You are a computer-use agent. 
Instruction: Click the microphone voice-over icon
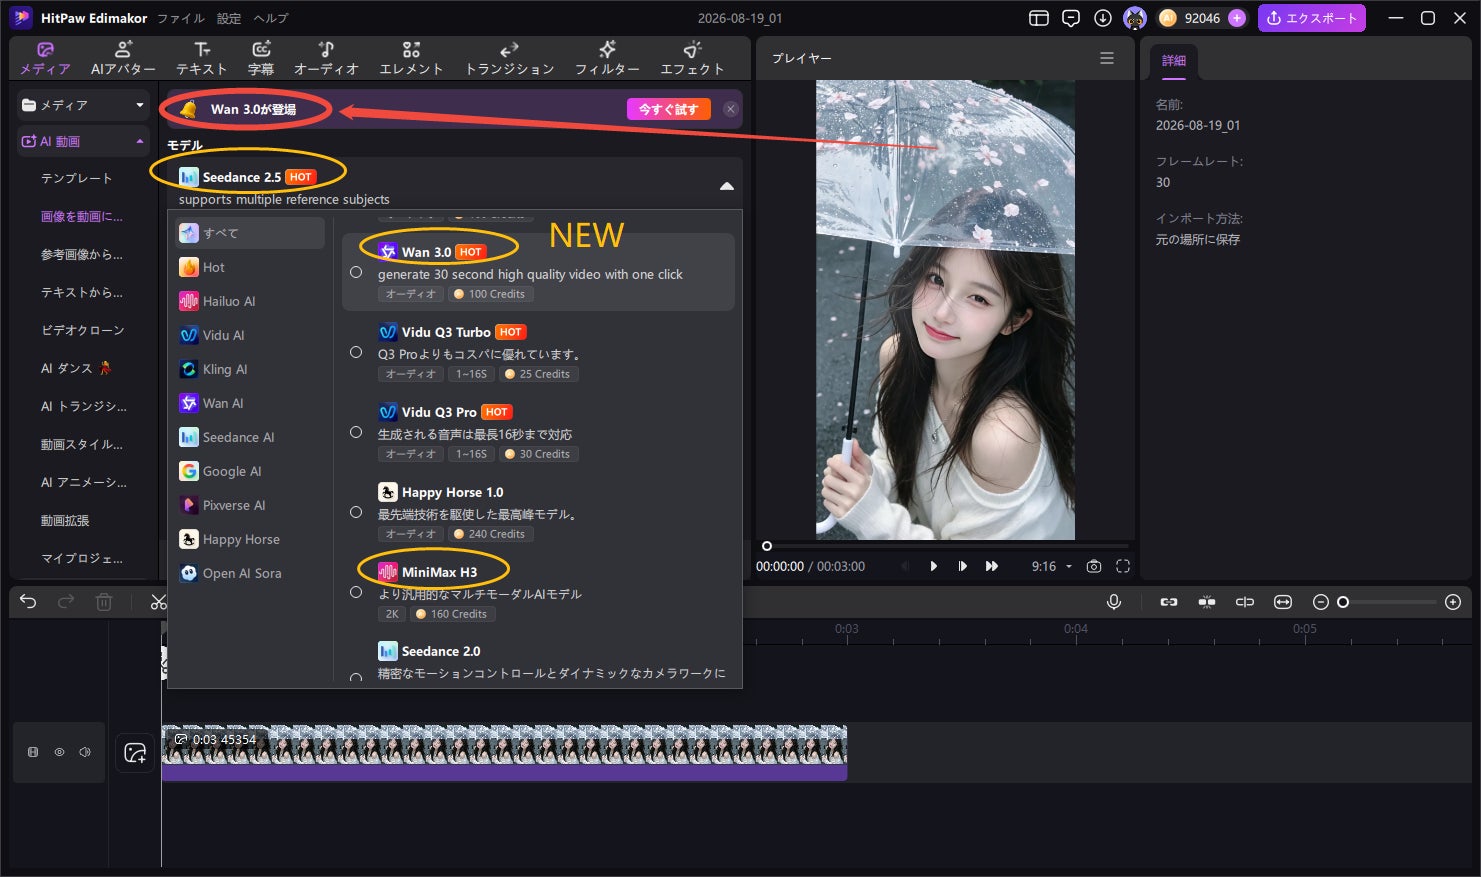point(1114,602)
